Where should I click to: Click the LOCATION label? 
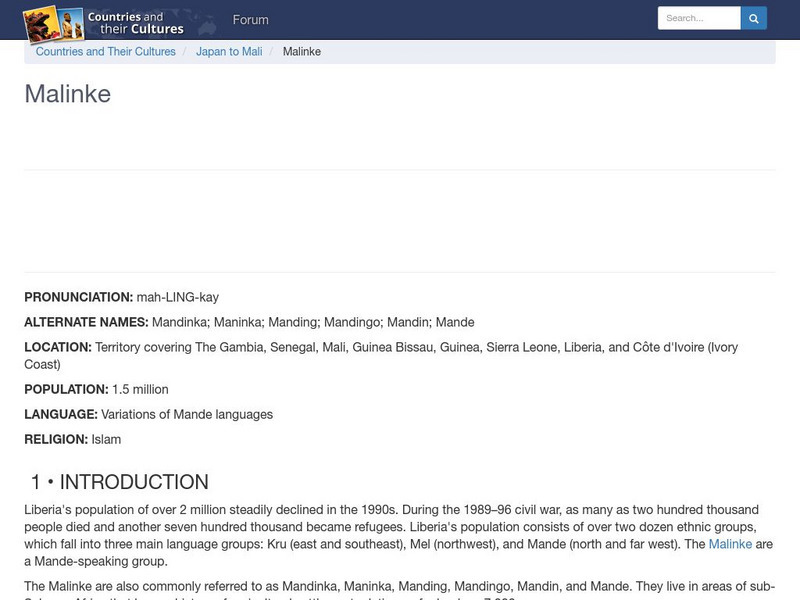point(58,347)
